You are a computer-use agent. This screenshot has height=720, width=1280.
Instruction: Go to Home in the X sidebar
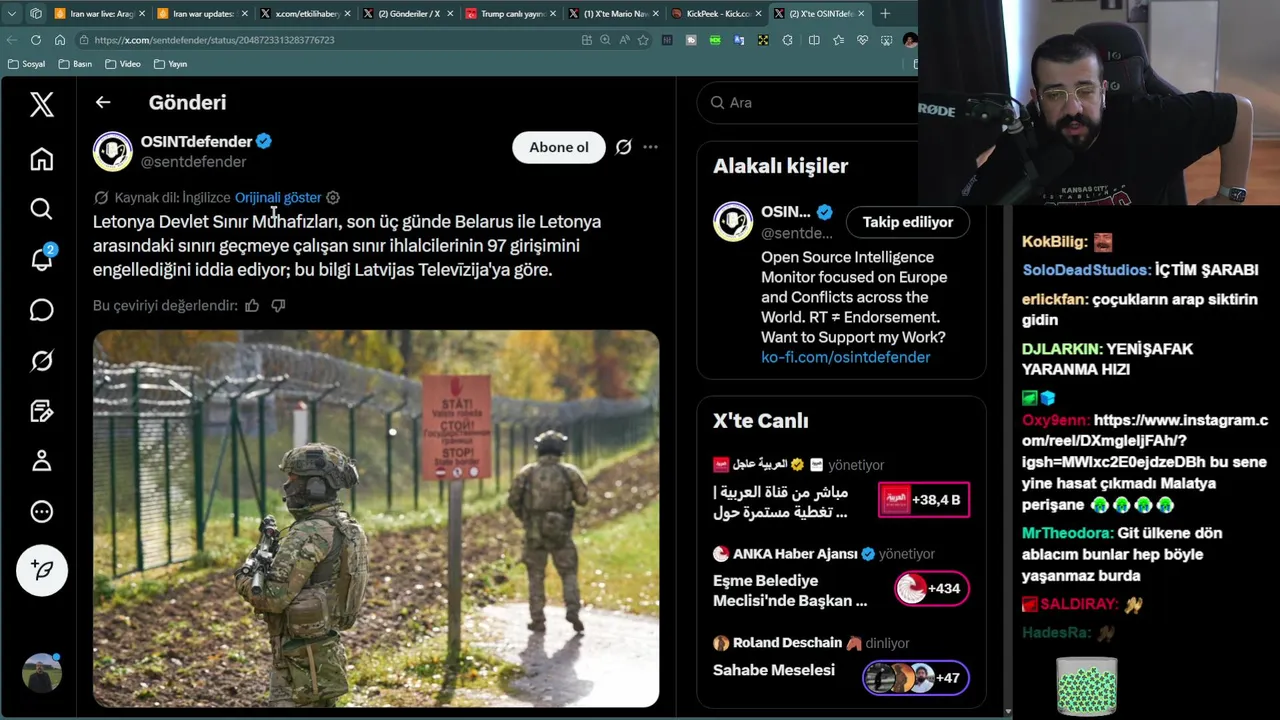pos(41,159)
